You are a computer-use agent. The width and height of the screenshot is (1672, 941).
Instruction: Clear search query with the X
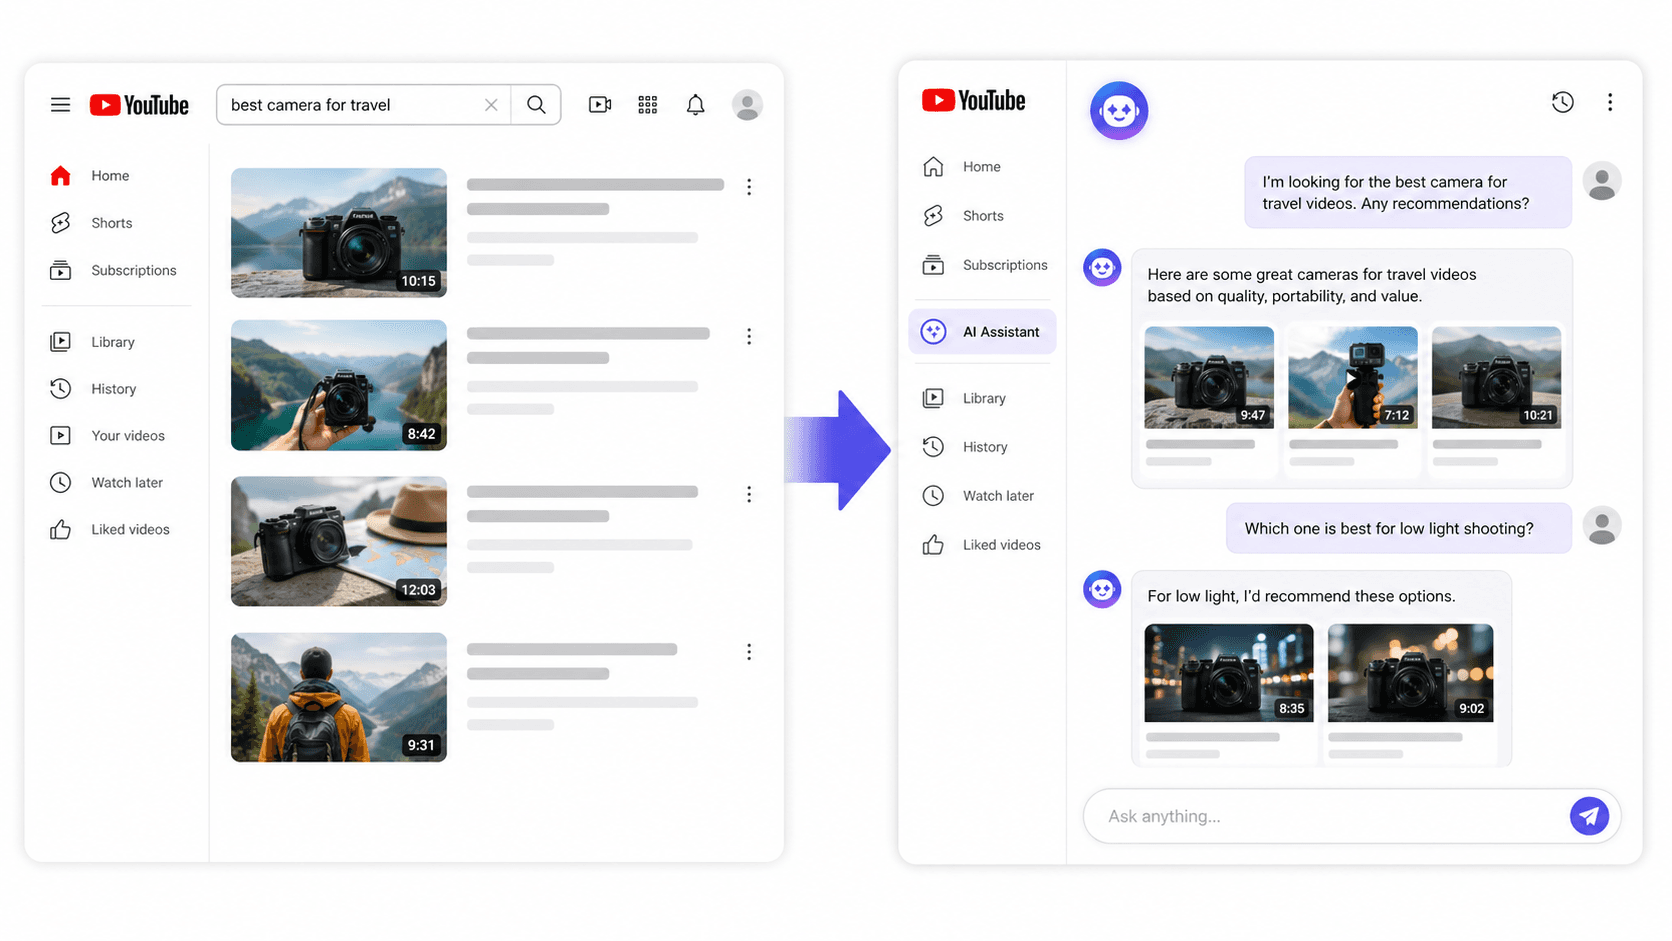491,104
